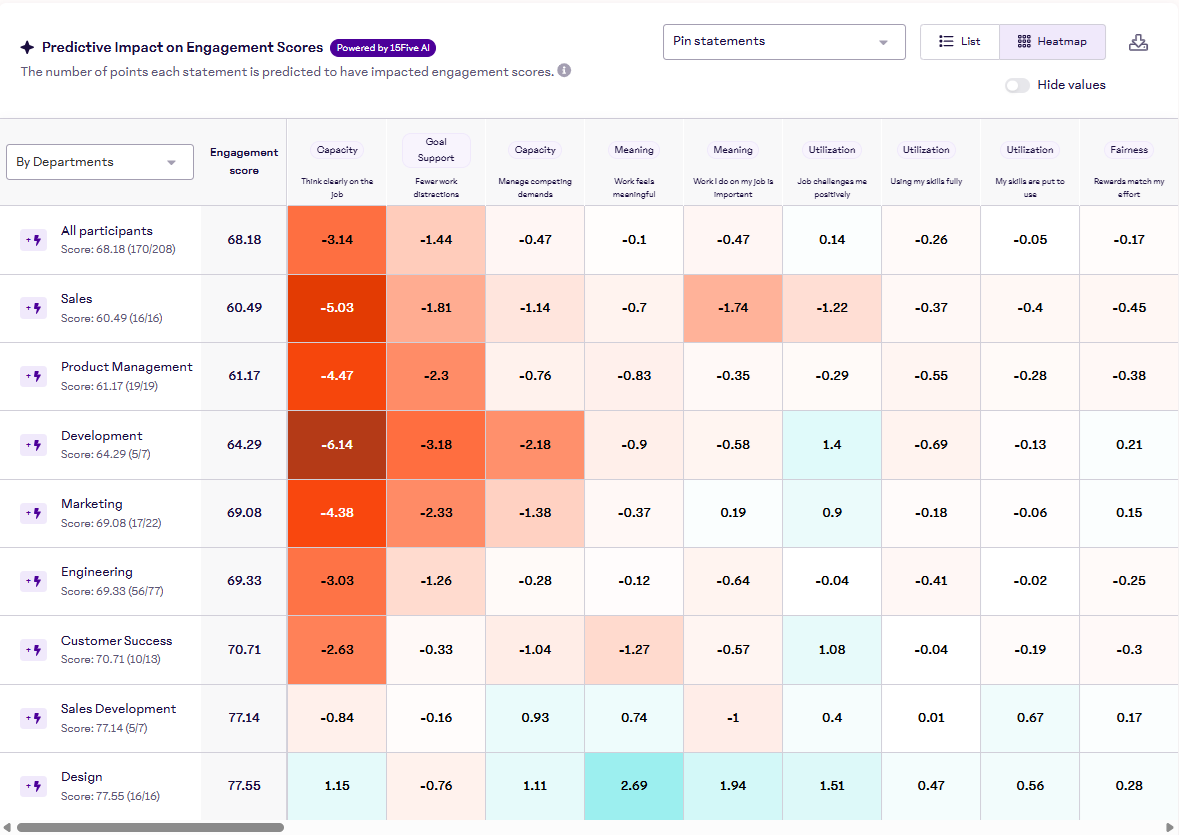Click the AI insight icon for Customer Success

pos(33,650)
